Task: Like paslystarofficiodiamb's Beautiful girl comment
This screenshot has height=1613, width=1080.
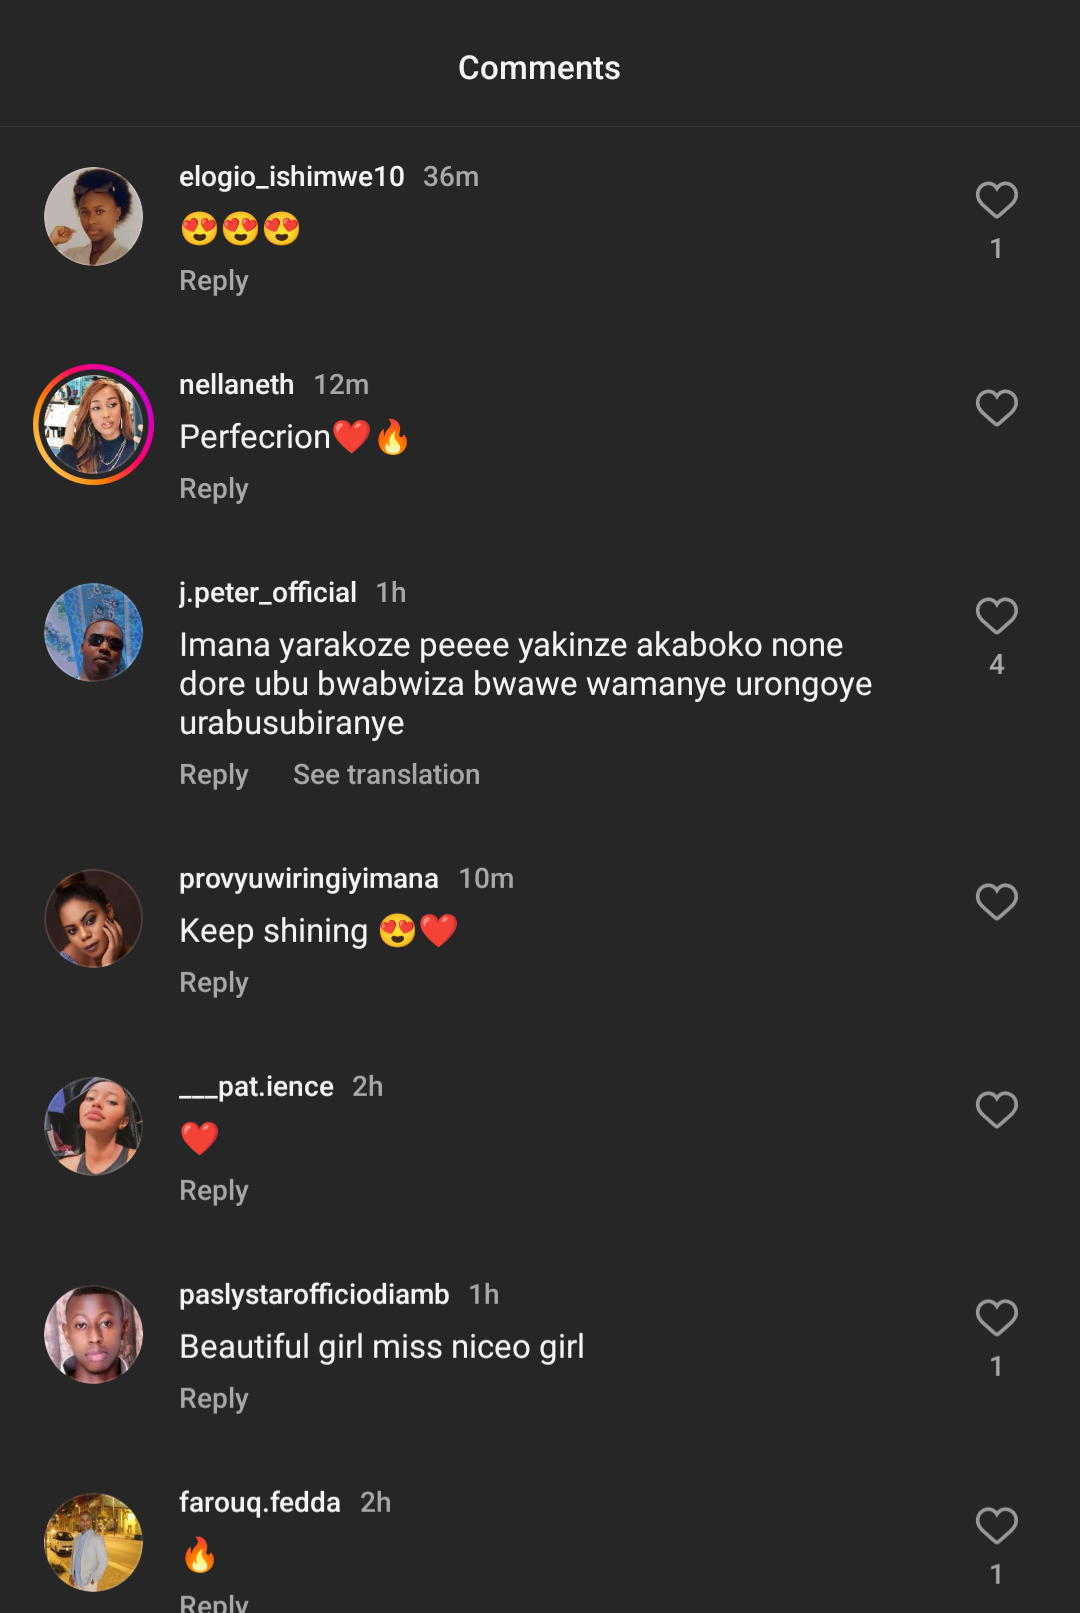Action: click(x=996, y=1318)
